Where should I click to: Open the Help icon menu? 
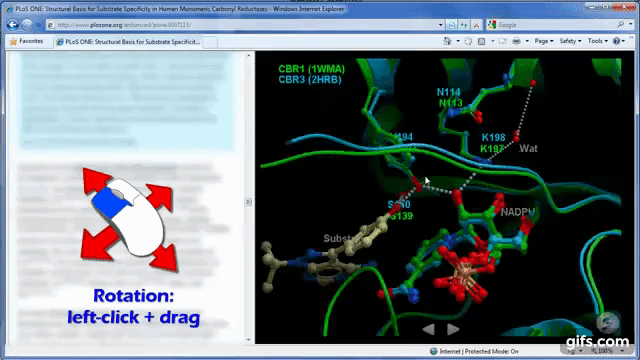[x=616, y=41]
